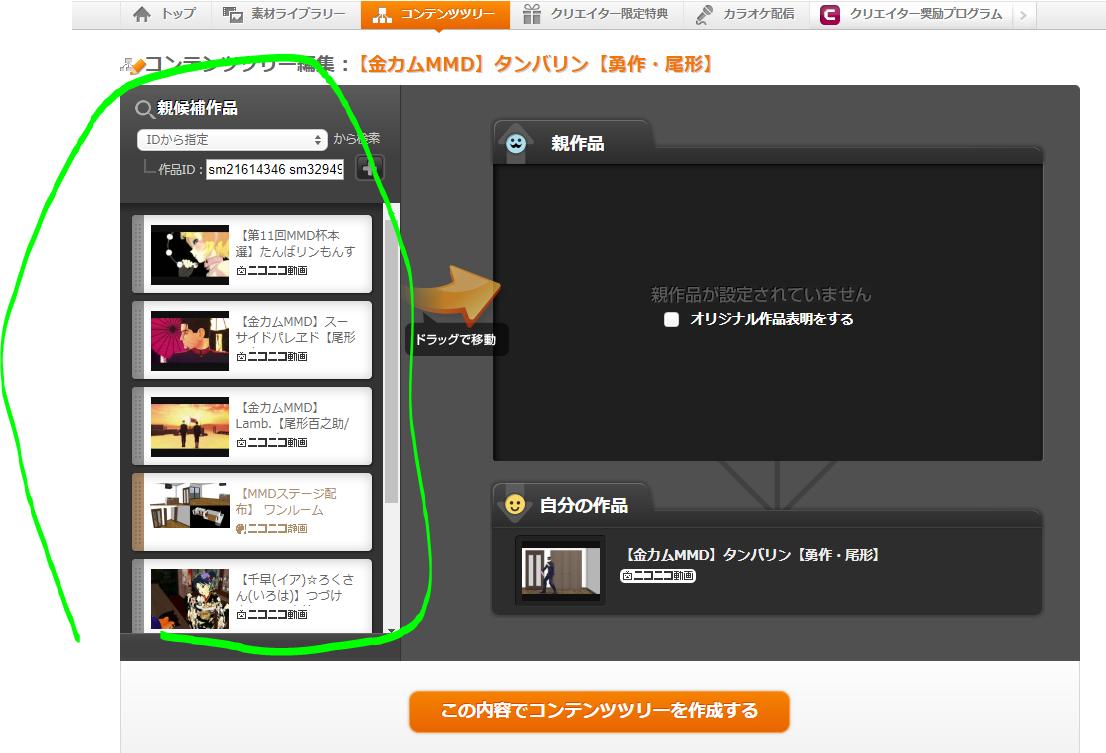
Task: Click the edit pencil icon beside page heading
Action: click(133, 66)
